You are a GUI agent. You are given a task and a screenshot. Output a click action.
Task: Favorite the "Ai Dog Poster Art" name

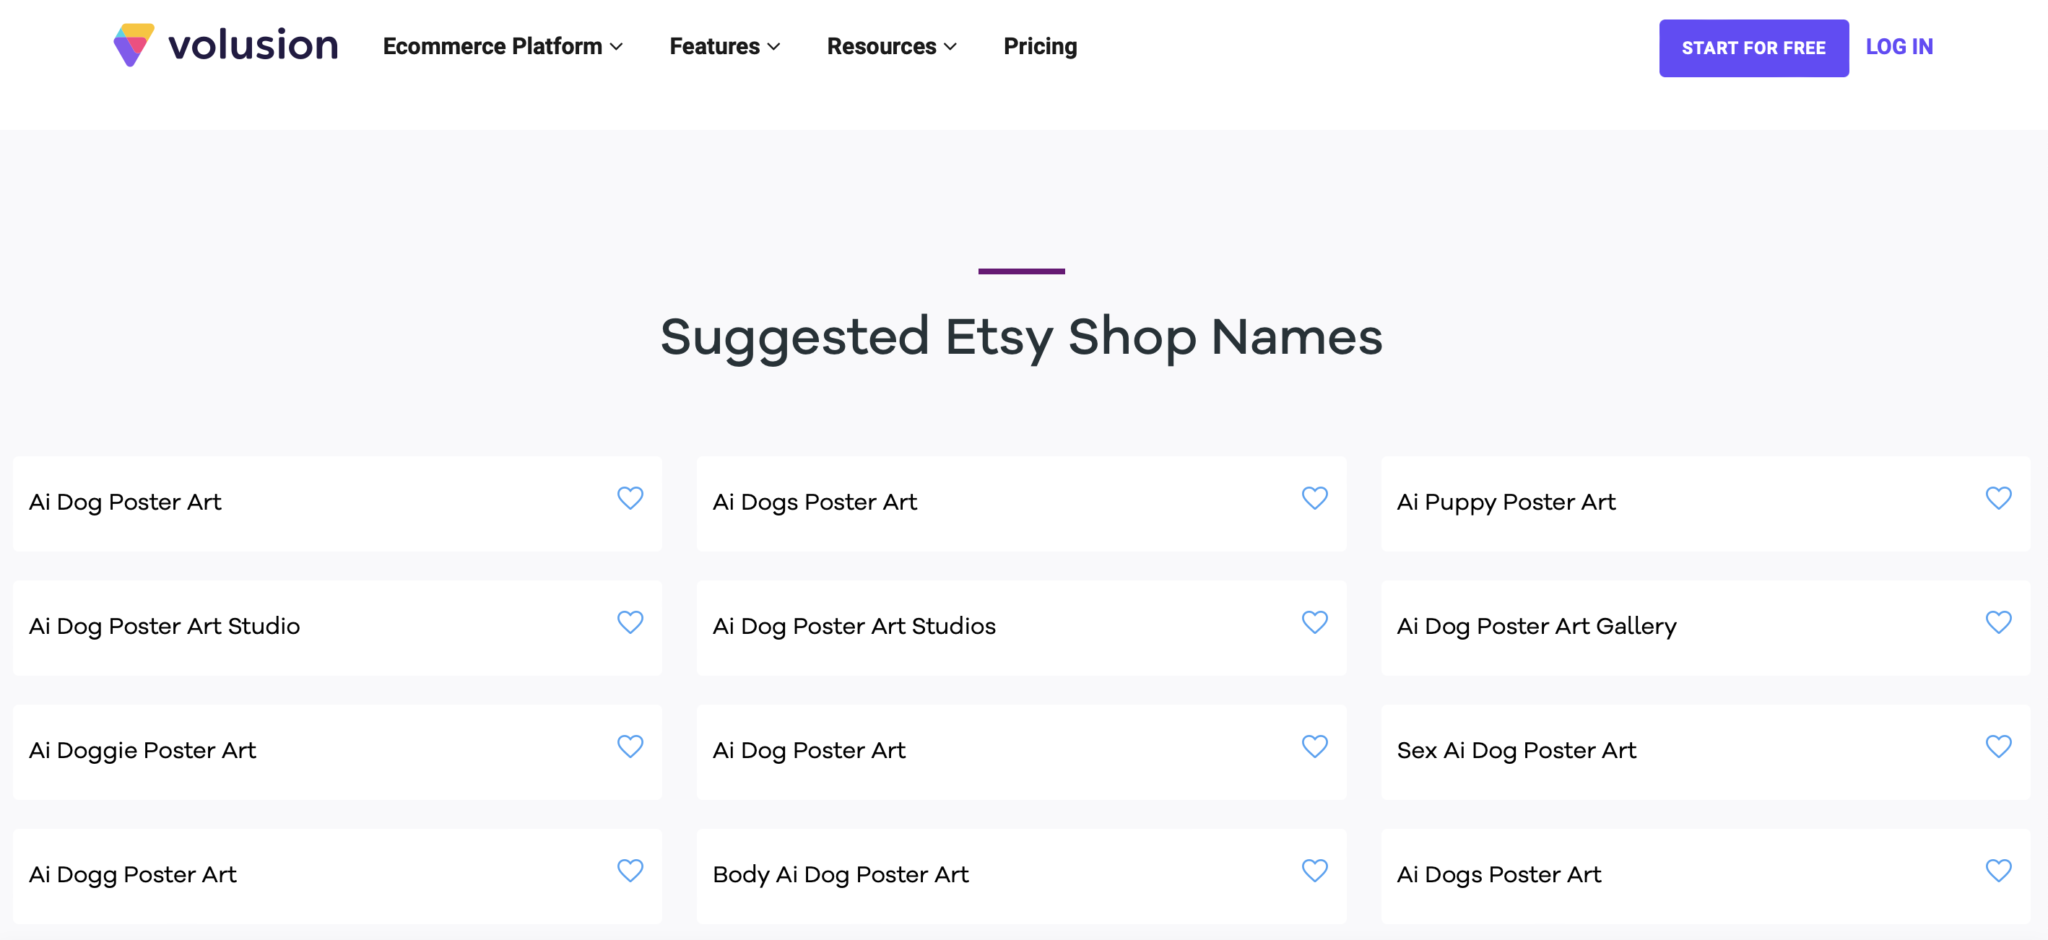coord(630,497)
